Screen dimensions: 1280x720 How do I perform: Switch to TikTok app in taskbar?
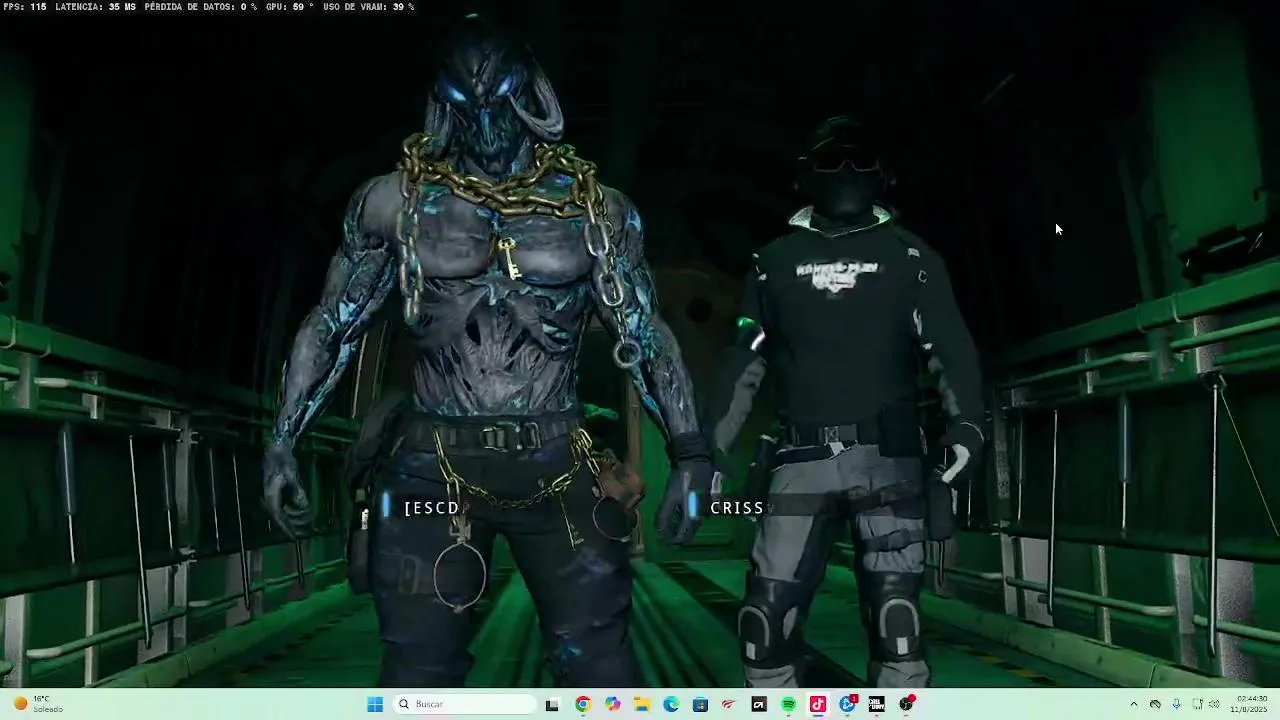(818, 704)
